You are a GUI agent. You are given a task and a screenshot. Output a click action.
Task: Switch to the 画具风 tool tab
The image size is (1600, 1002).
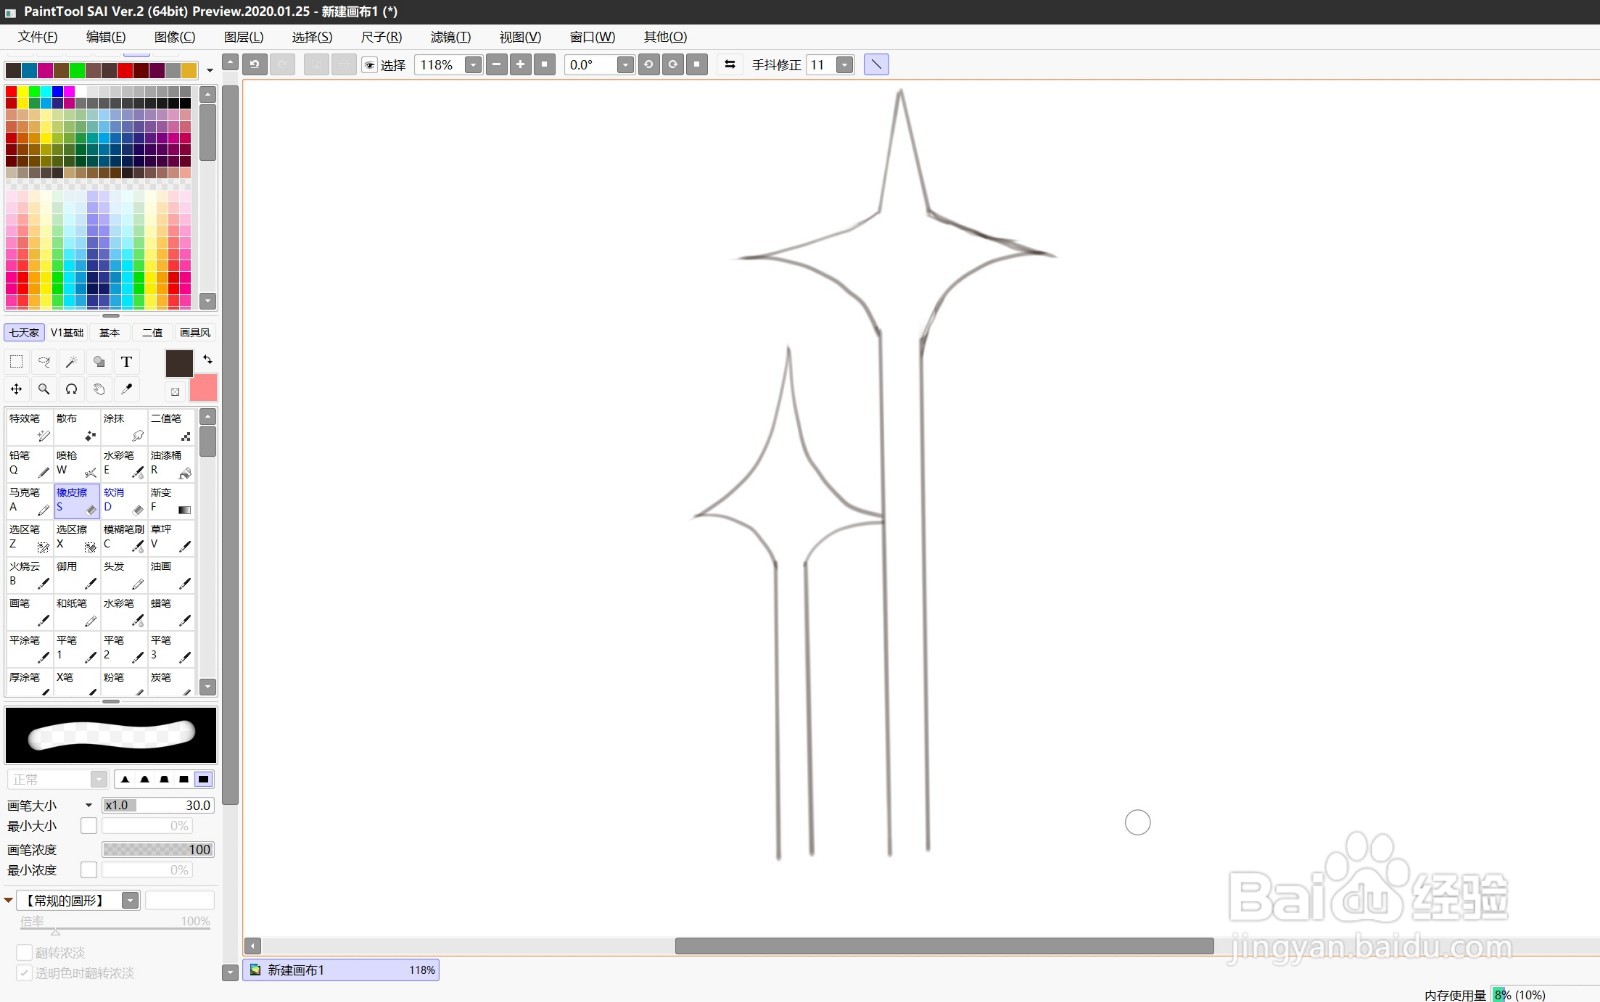pos(195,333)
